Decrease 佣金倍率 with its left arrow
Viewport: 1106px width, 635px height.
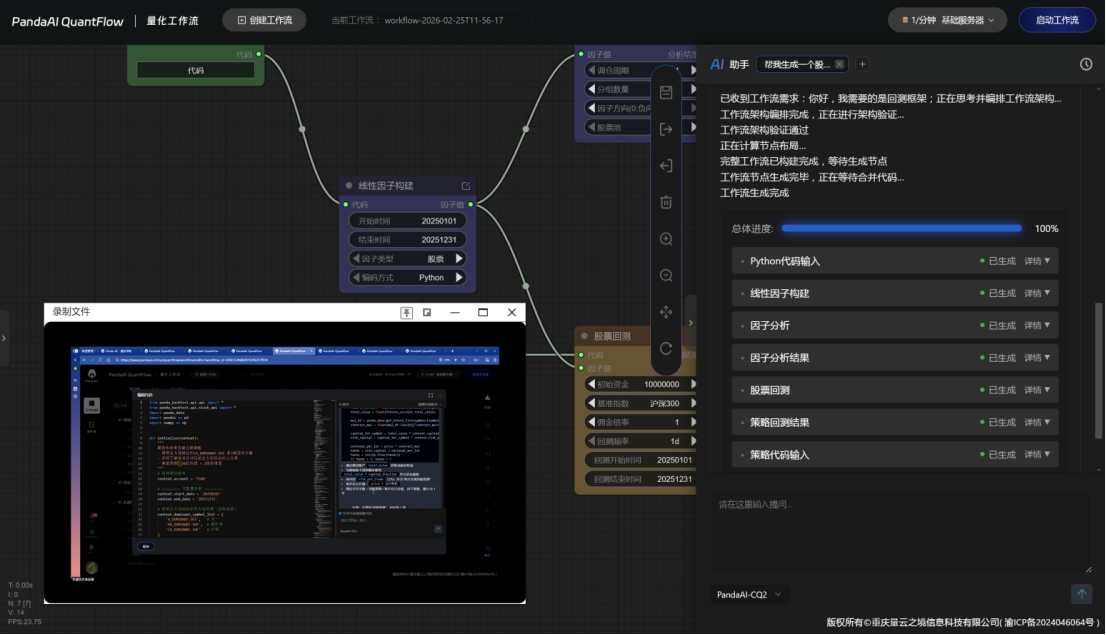[x=591, y=422]
